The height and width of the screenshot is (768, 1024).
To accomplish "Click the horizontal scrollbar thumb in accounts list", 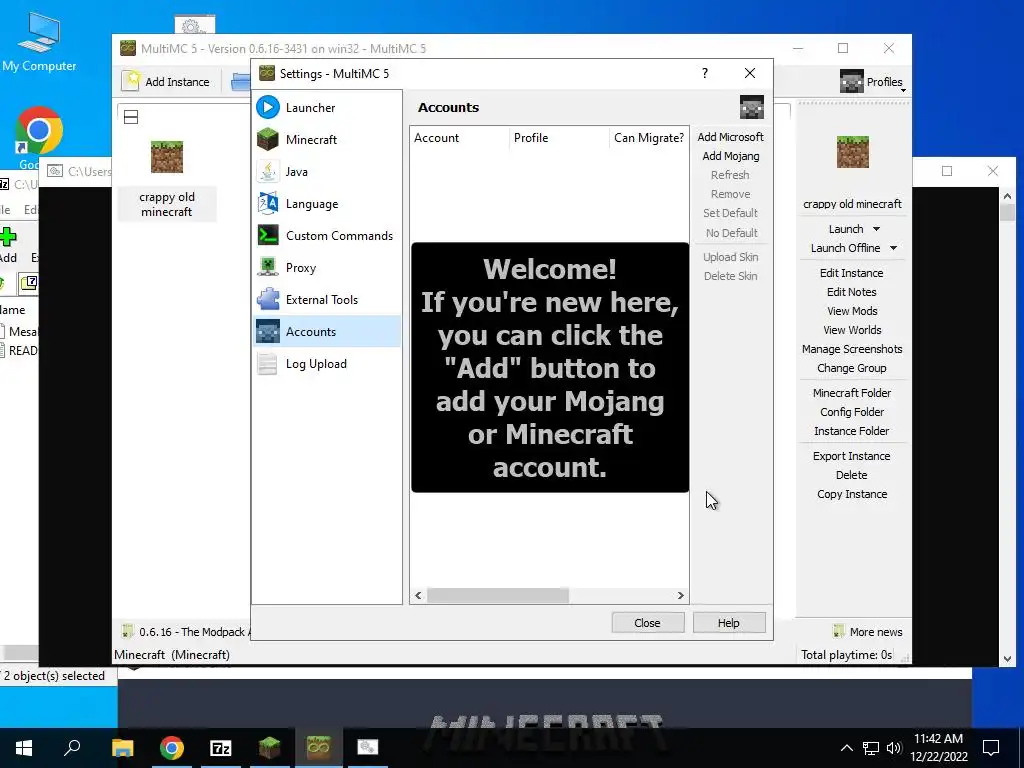I will 498,596.
